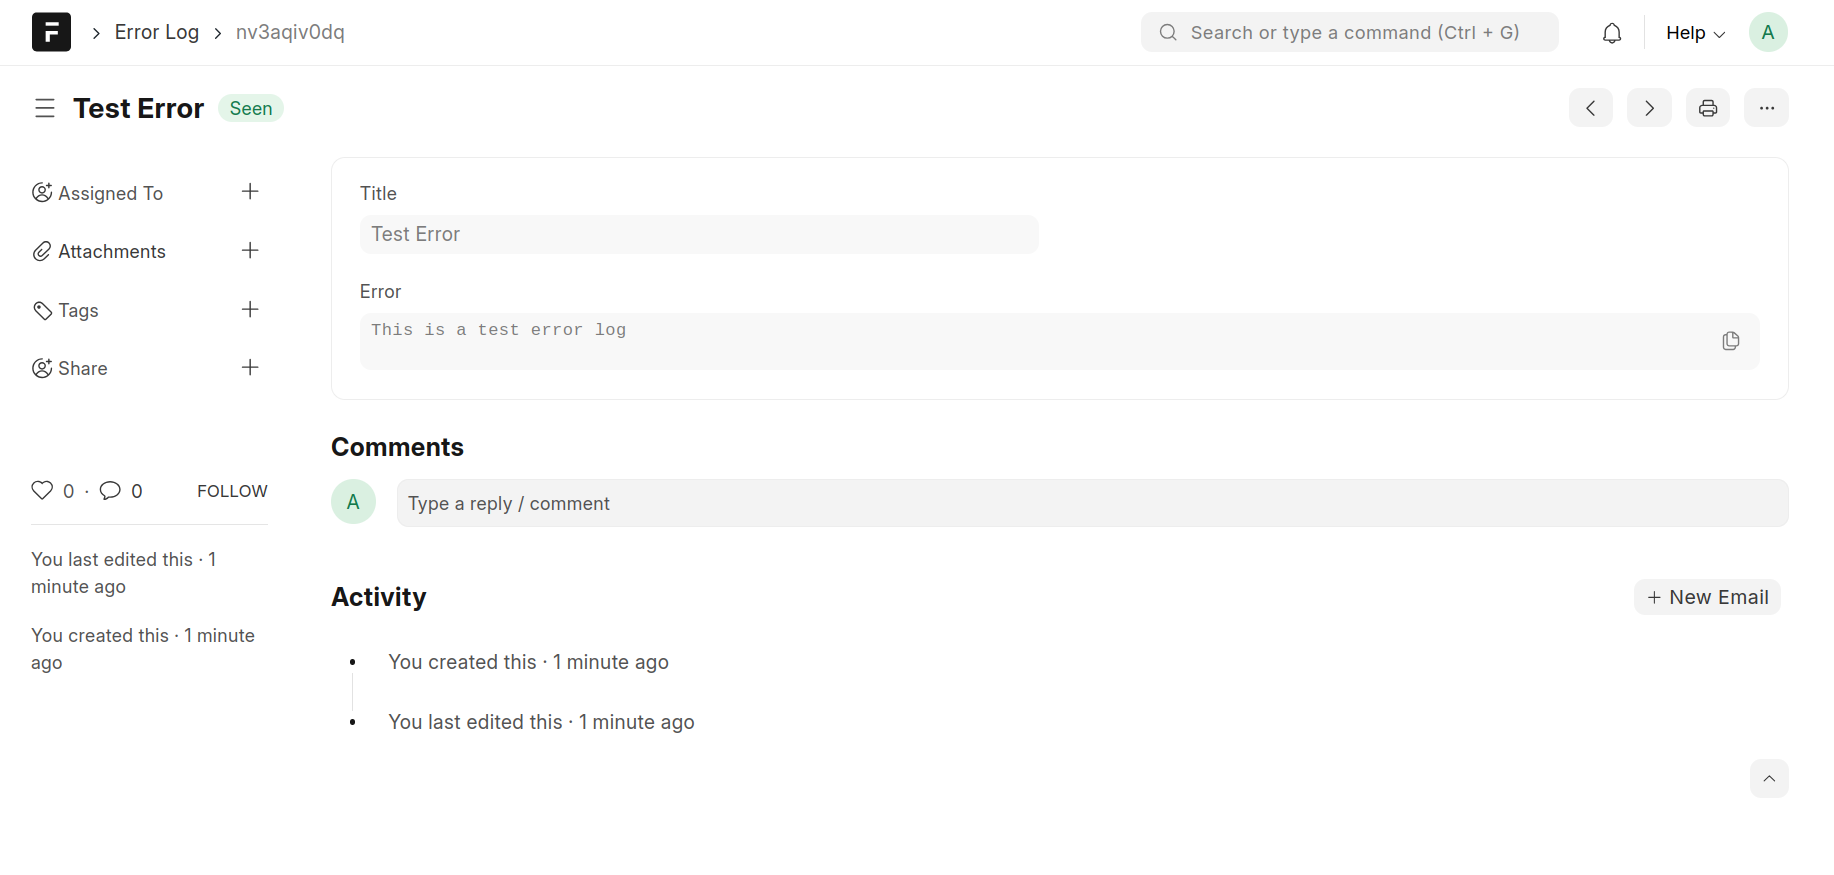Navigate to Error Log breadcrumb
The width and height of the screenshot is (1834, 875).
pos(157,32)
